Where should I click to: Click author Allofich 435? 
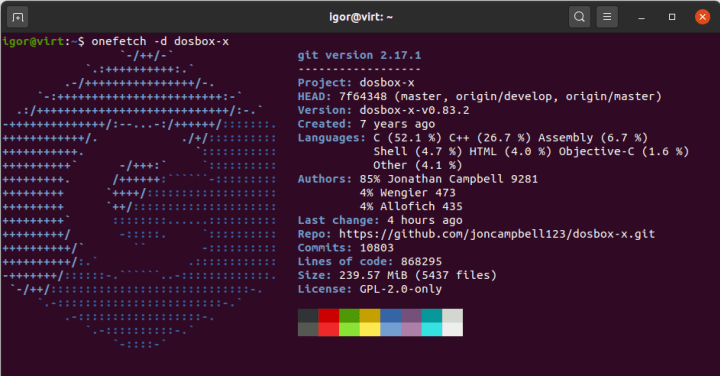click(x=411, y=207)
